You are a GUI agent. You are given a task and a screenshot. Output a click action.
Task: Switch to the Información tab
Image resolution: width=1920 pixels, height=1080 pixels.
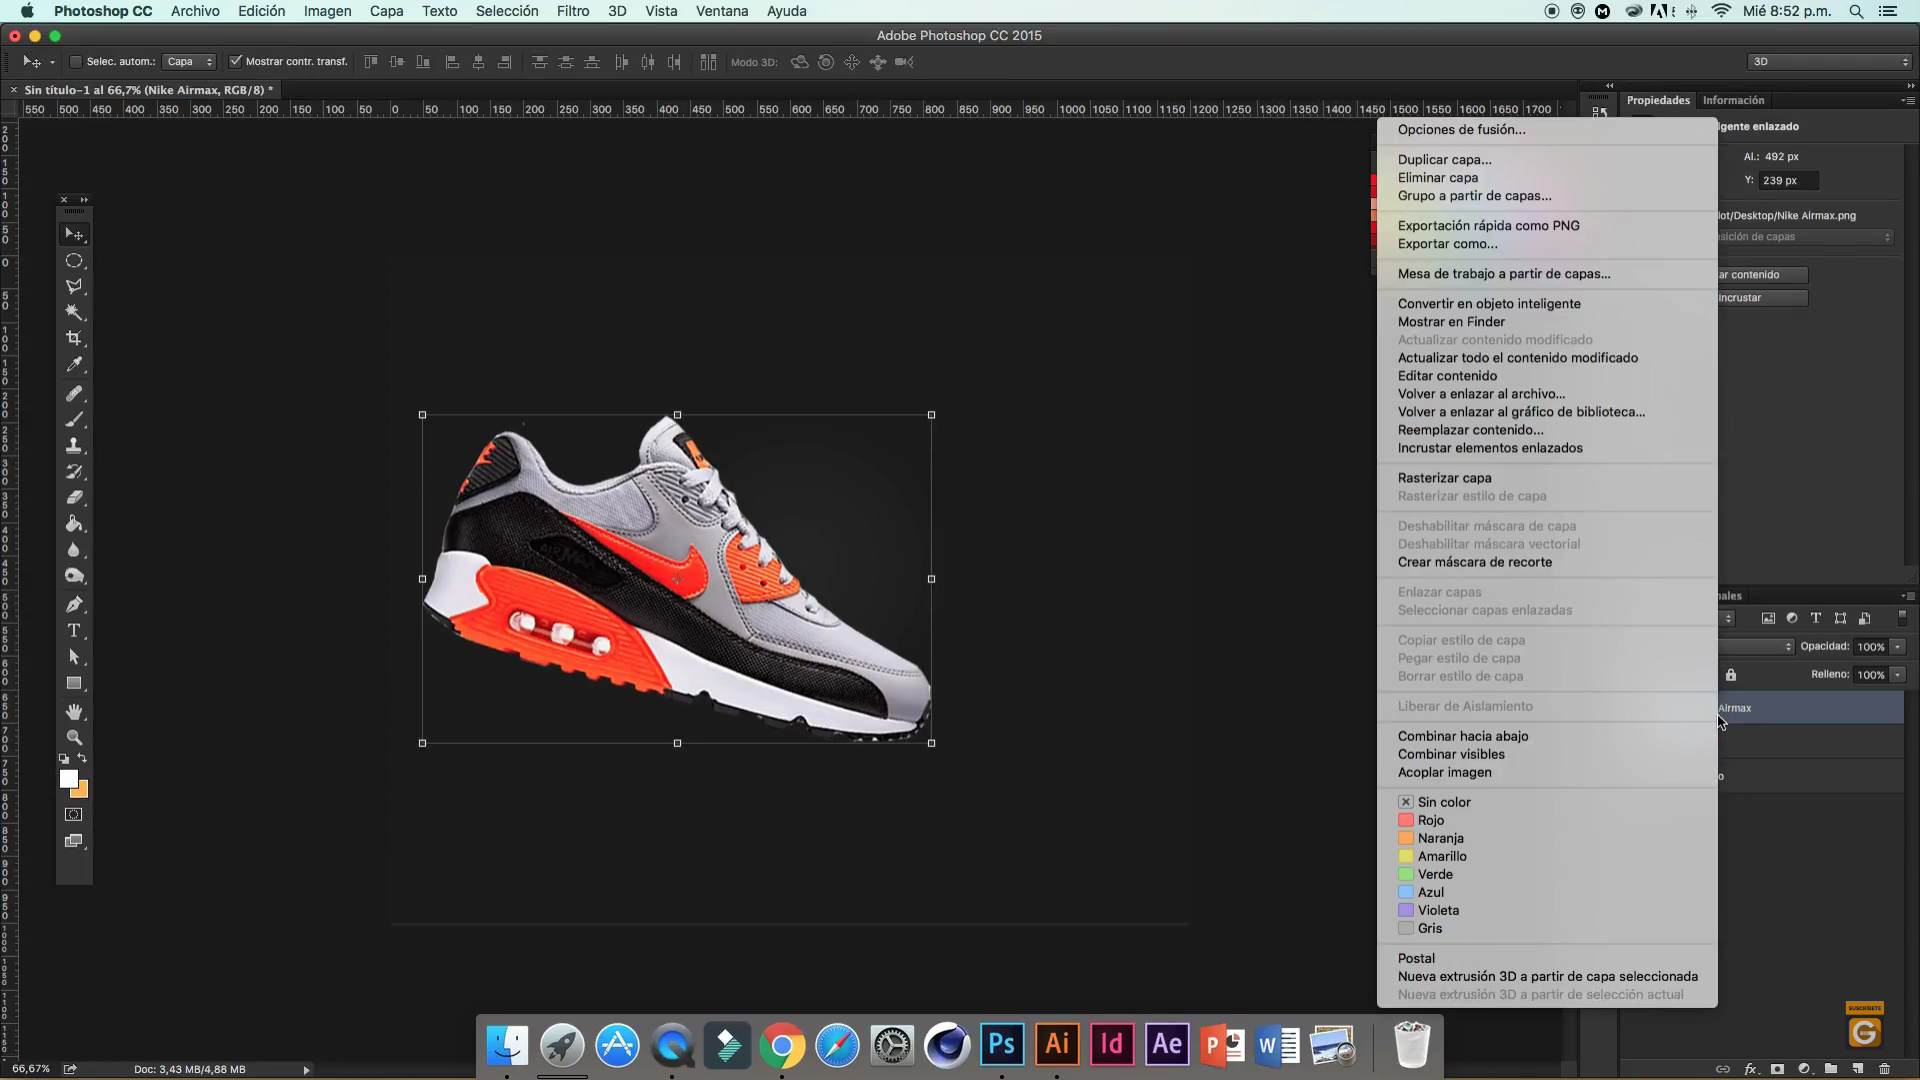coord(1733,100)
